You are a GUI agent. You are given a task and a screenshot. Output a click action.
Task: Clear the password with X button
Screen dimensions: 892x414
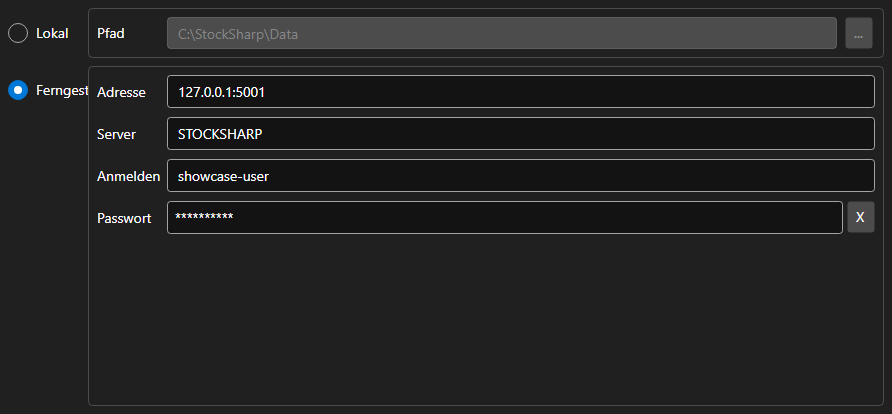(x=861, y=217)
